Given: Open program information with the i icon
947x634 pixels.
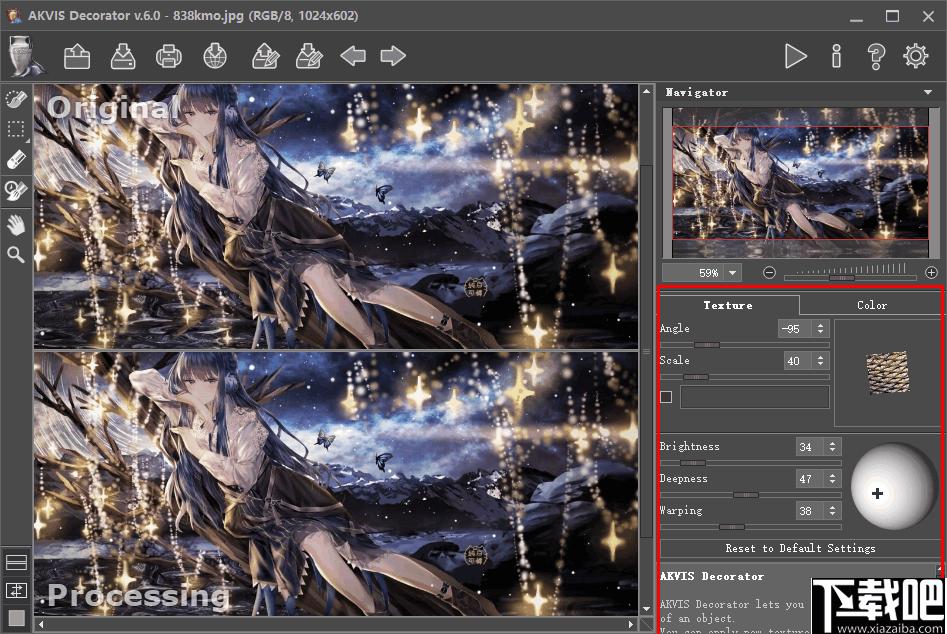Looking at the screenshot, I should (x=836, y=56).
